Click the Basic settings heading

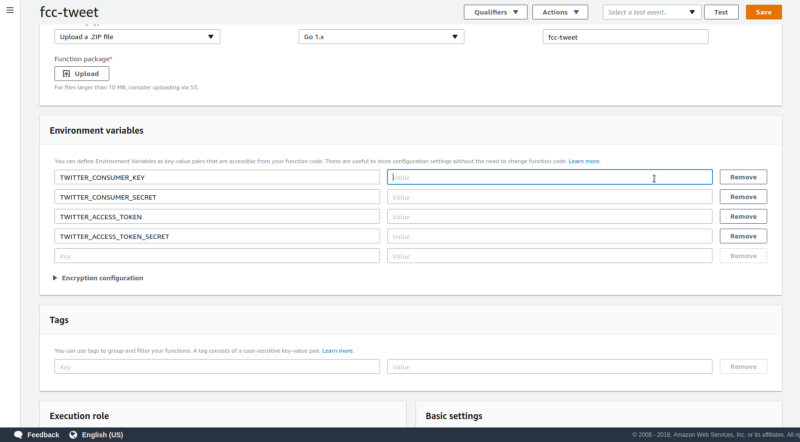[x=454, y=416]
